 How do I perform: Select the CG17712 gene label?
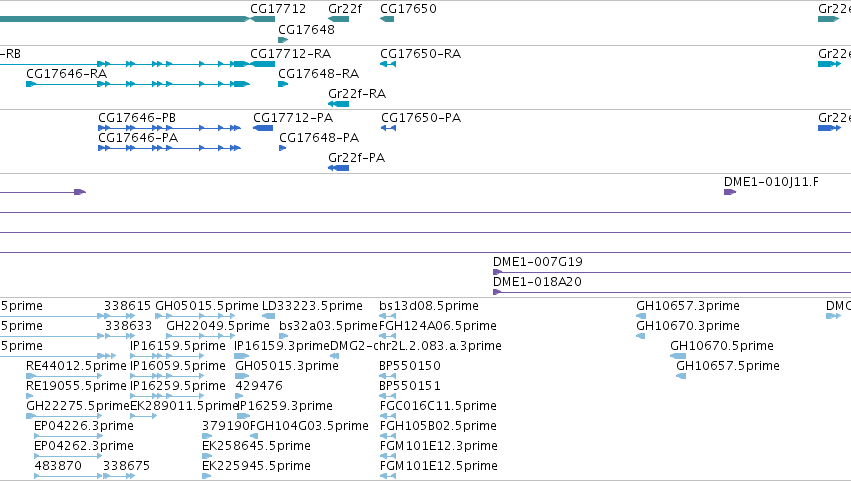tap(278, 9)
